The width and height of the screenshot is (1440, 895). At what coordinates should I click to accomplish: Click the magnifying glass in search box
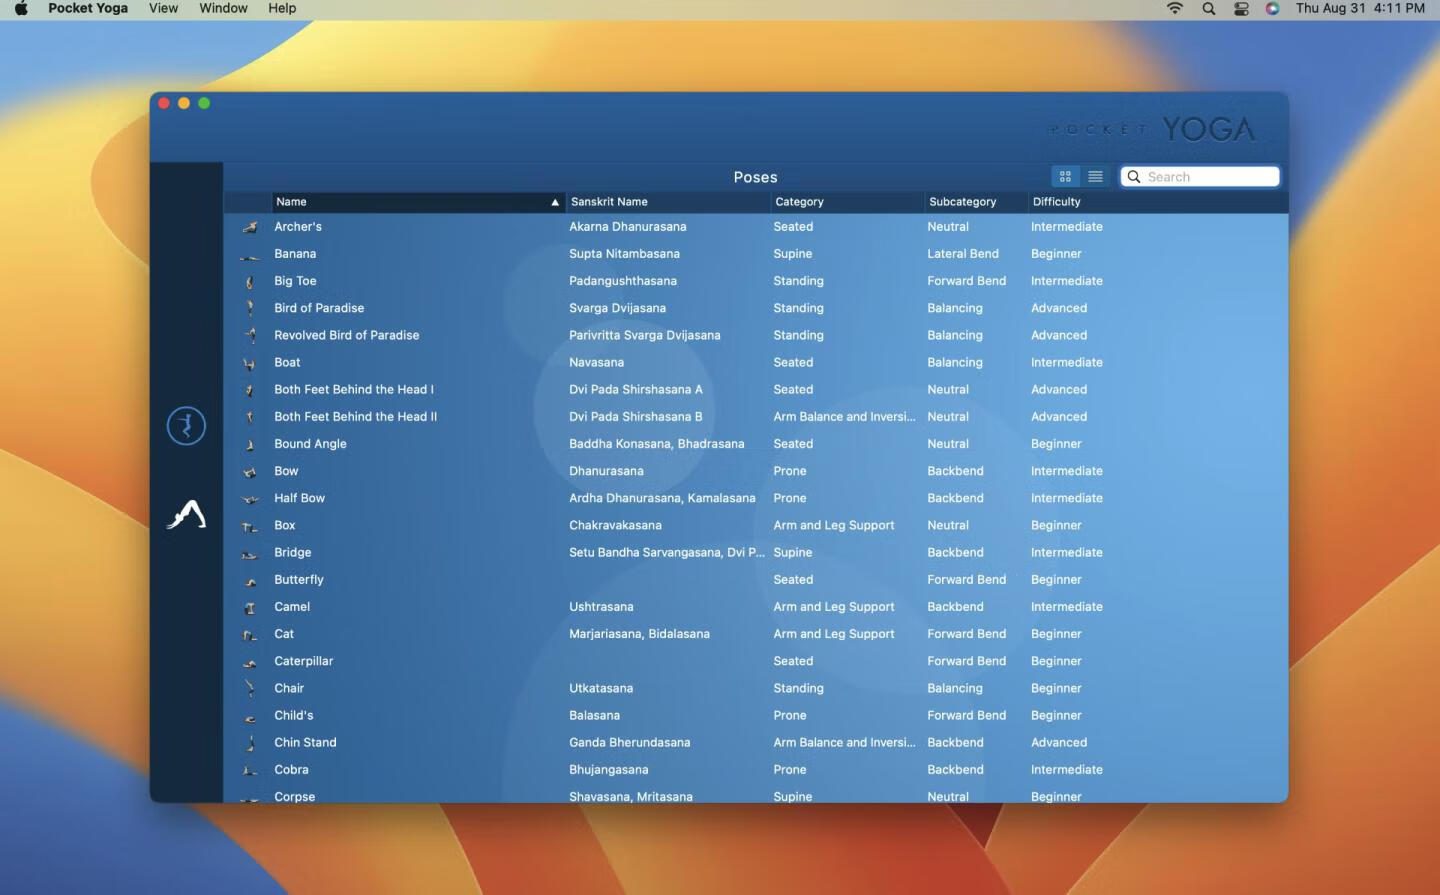point(1134,177)
